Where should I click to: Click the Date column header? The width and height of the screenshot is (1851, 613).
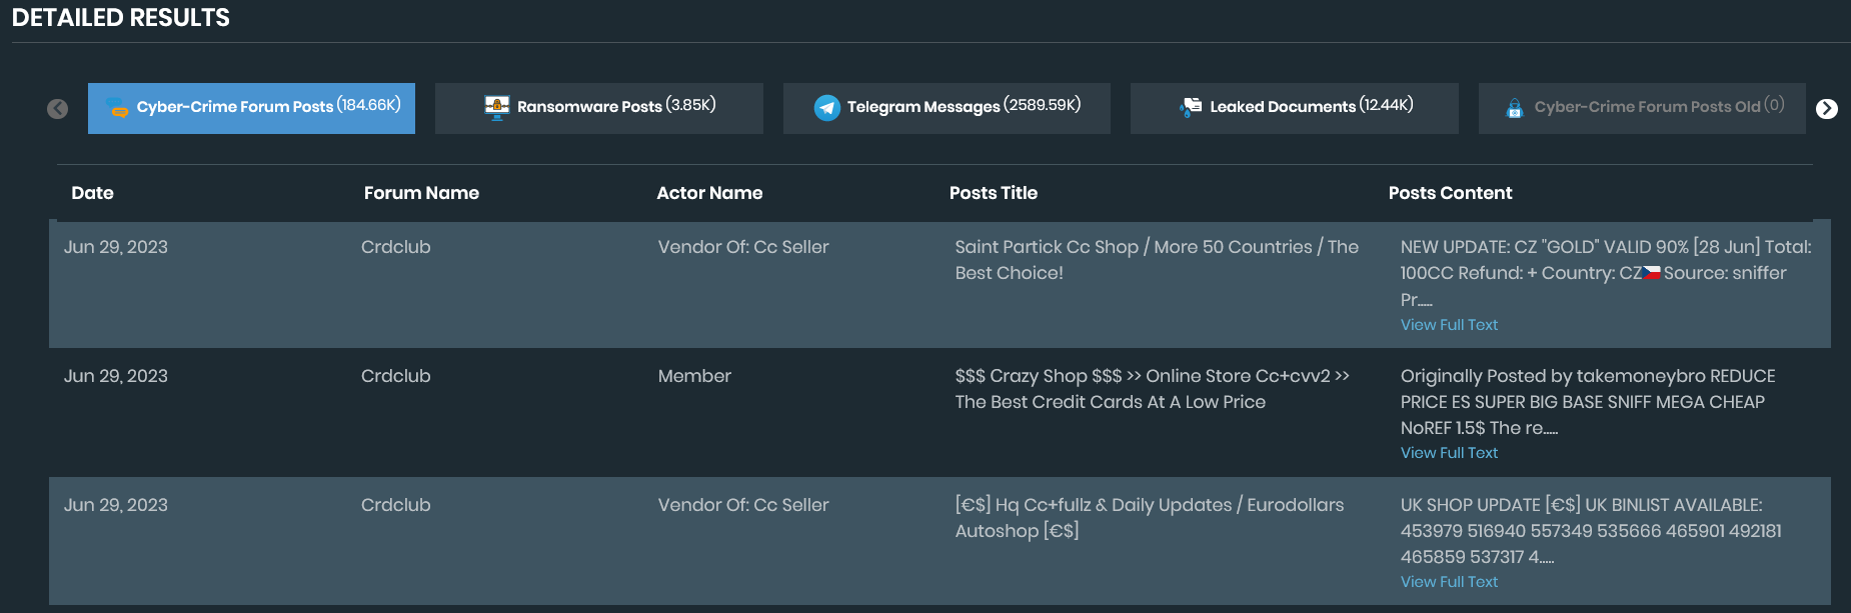click(x=93, y=193)
